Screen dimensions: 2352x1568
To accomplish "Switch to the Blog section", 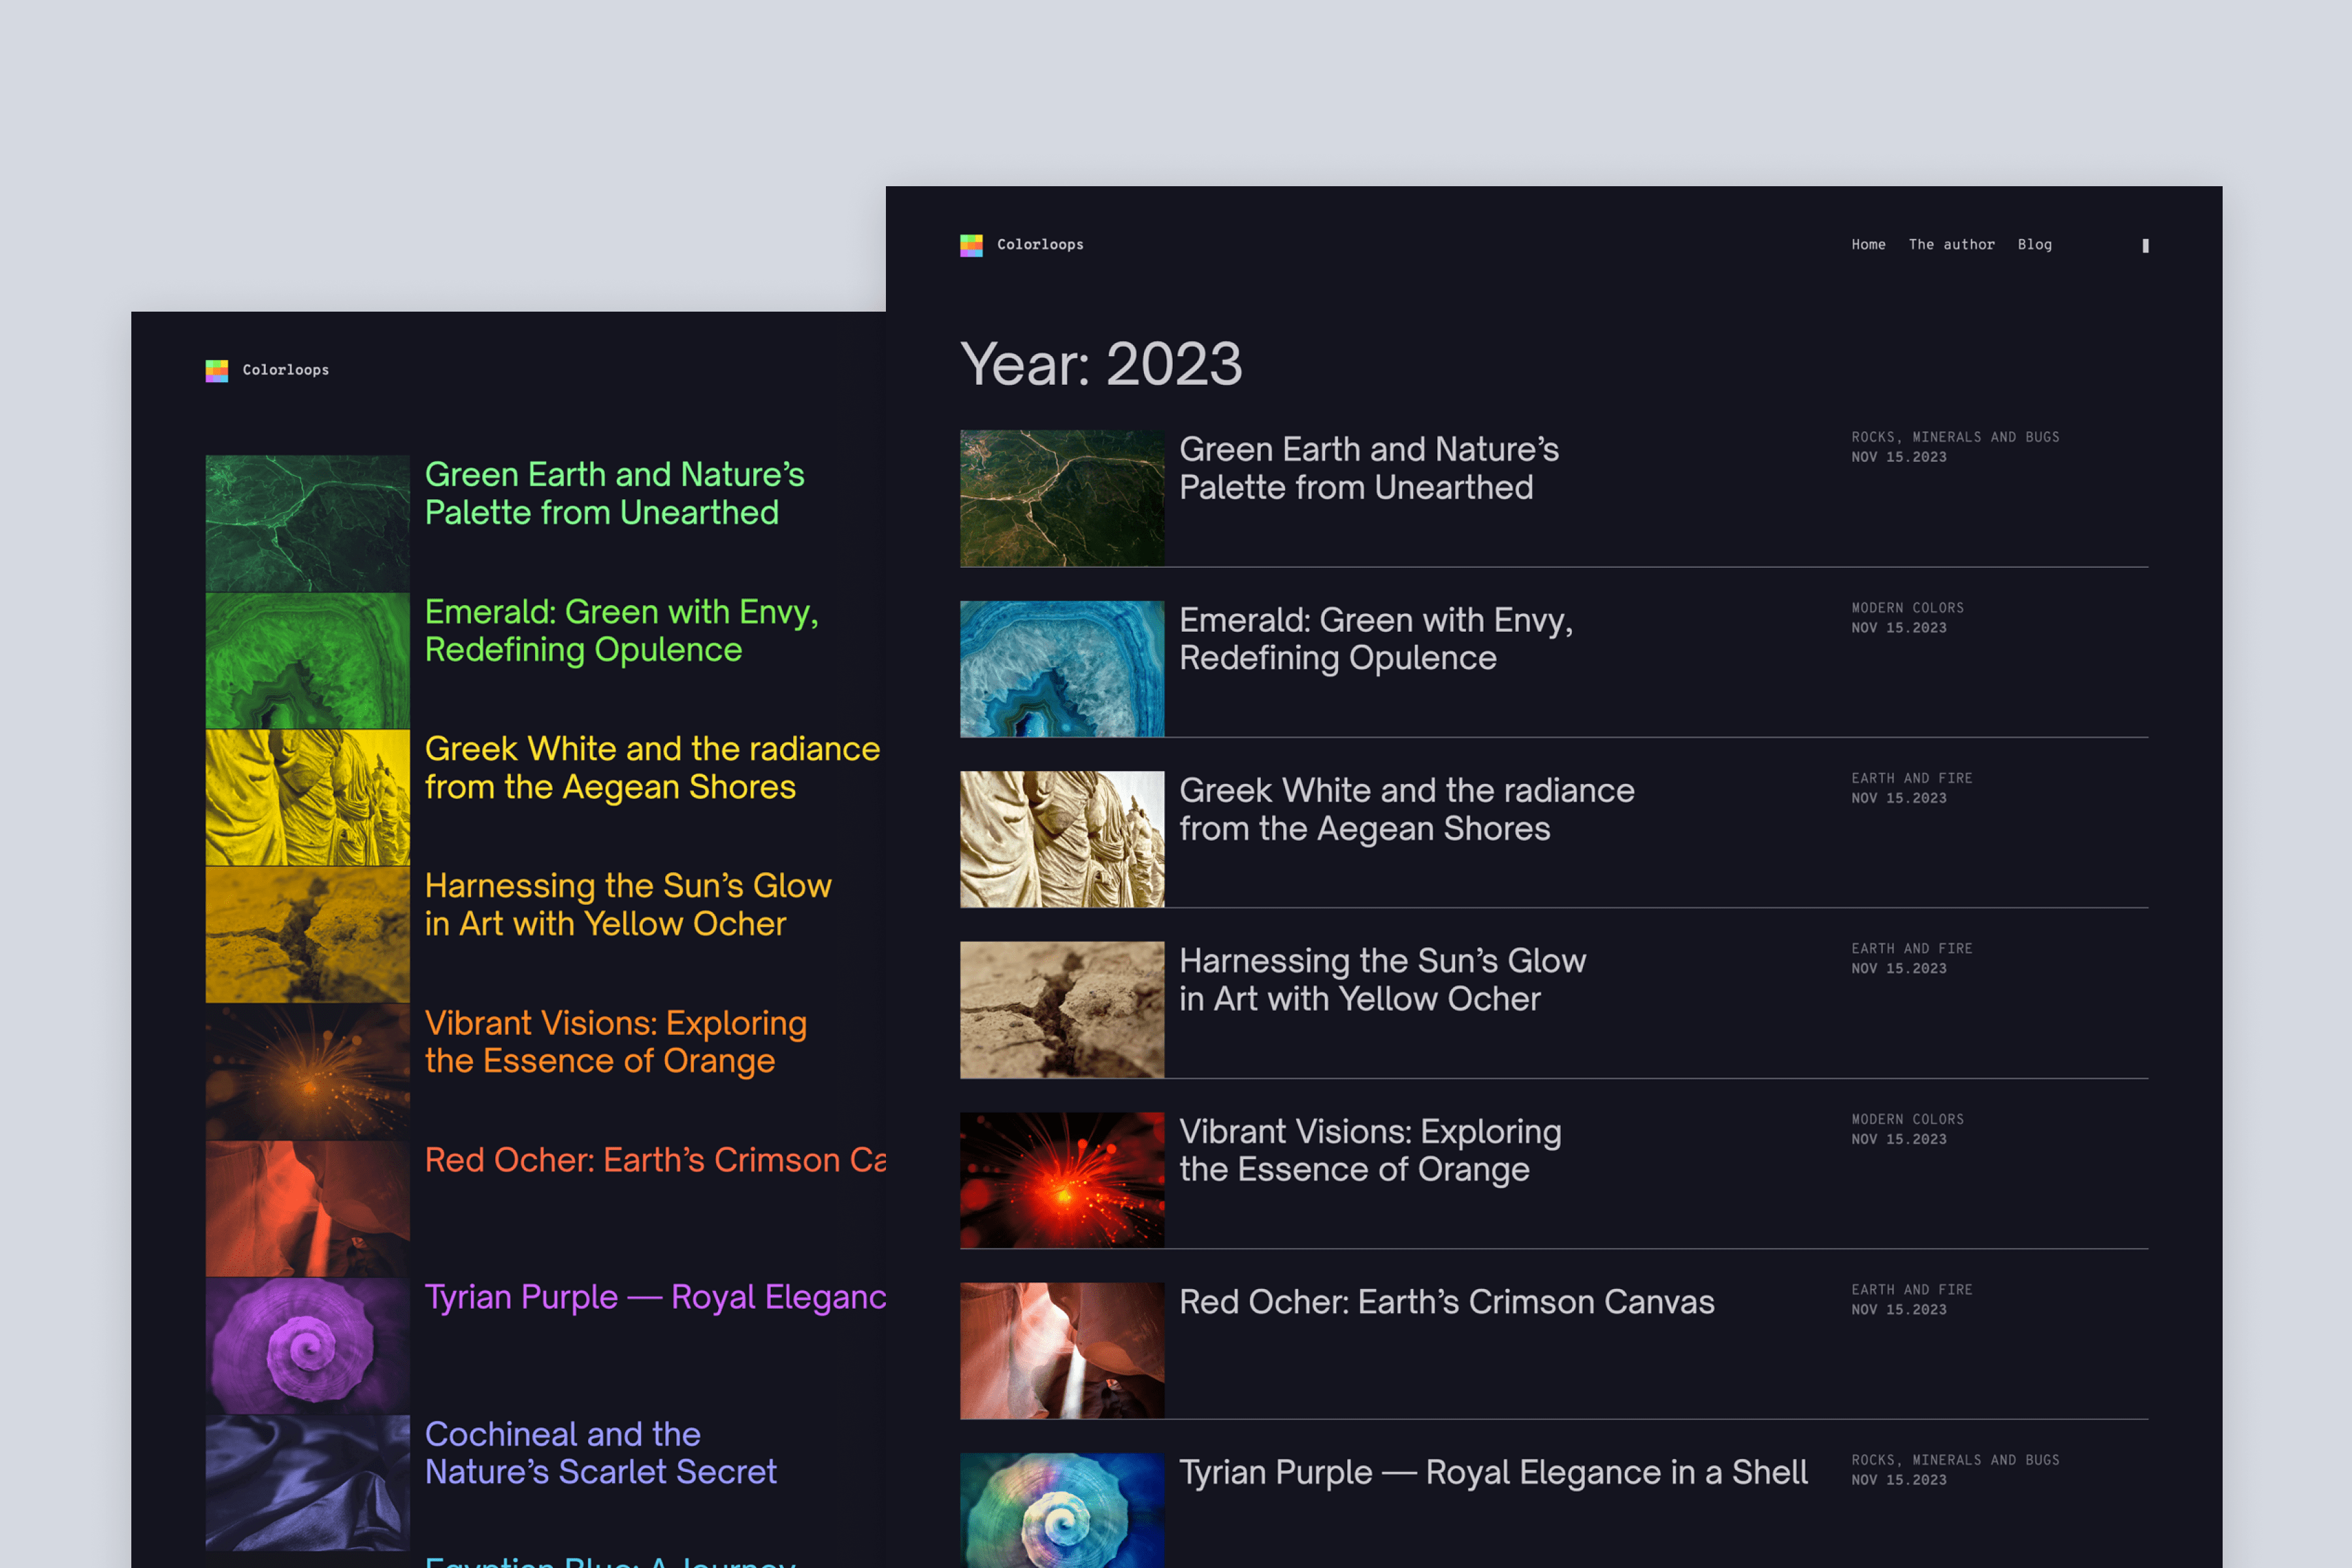I will coord(2035,244).
